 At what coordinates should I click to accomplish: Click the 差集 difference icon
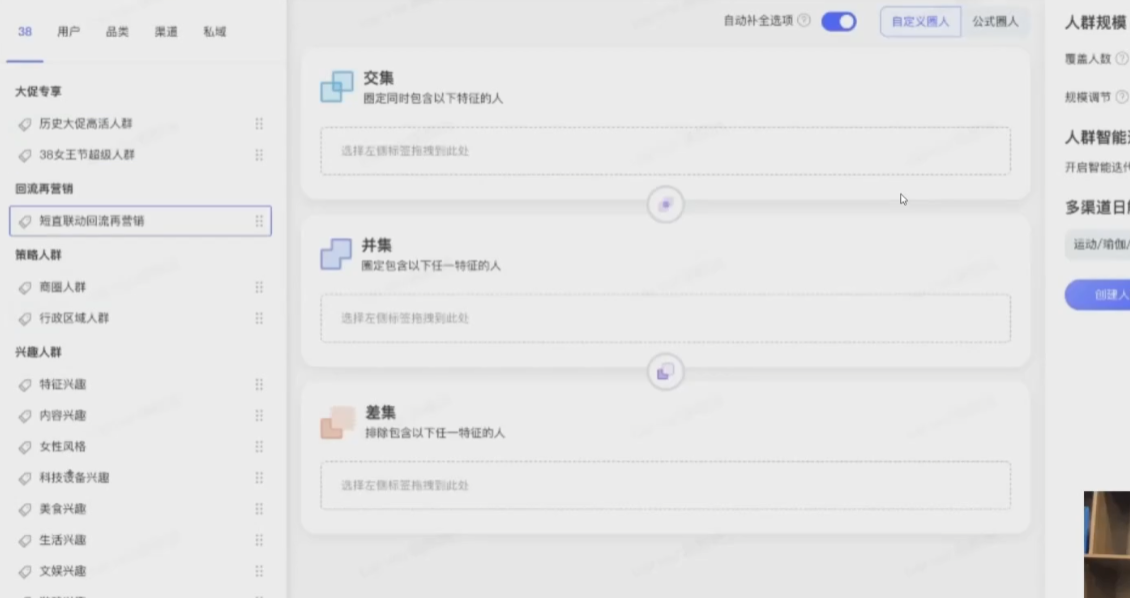(x=337, y=422)
